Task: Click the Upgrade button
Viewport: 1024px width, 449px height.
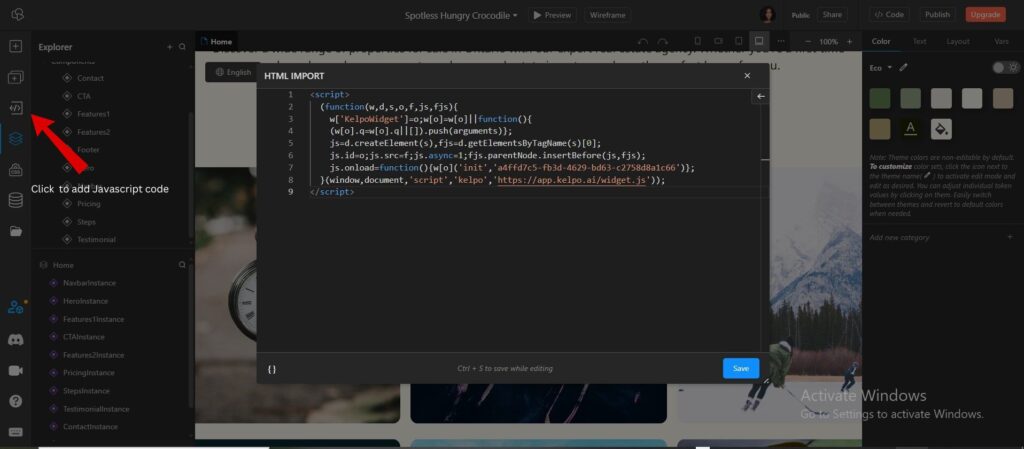Action: pos(985,14)
